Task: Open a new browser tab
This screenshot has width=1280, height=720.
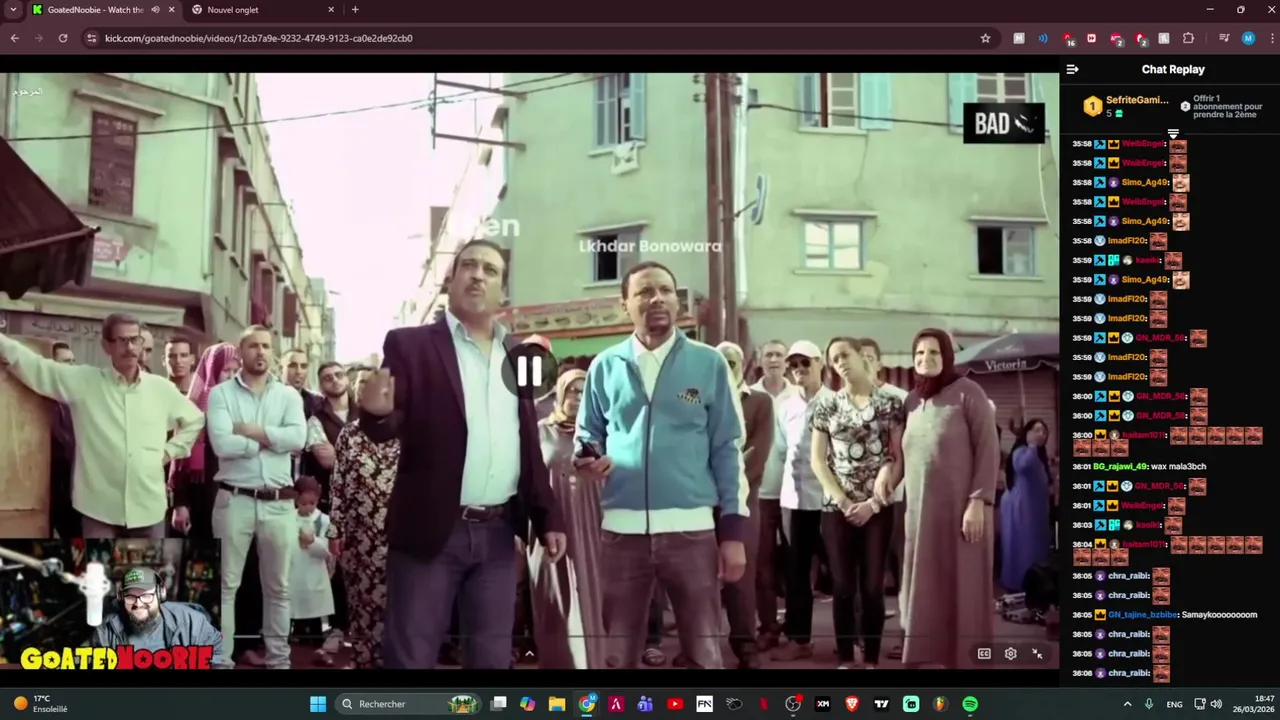Action: tap(355, 10)
